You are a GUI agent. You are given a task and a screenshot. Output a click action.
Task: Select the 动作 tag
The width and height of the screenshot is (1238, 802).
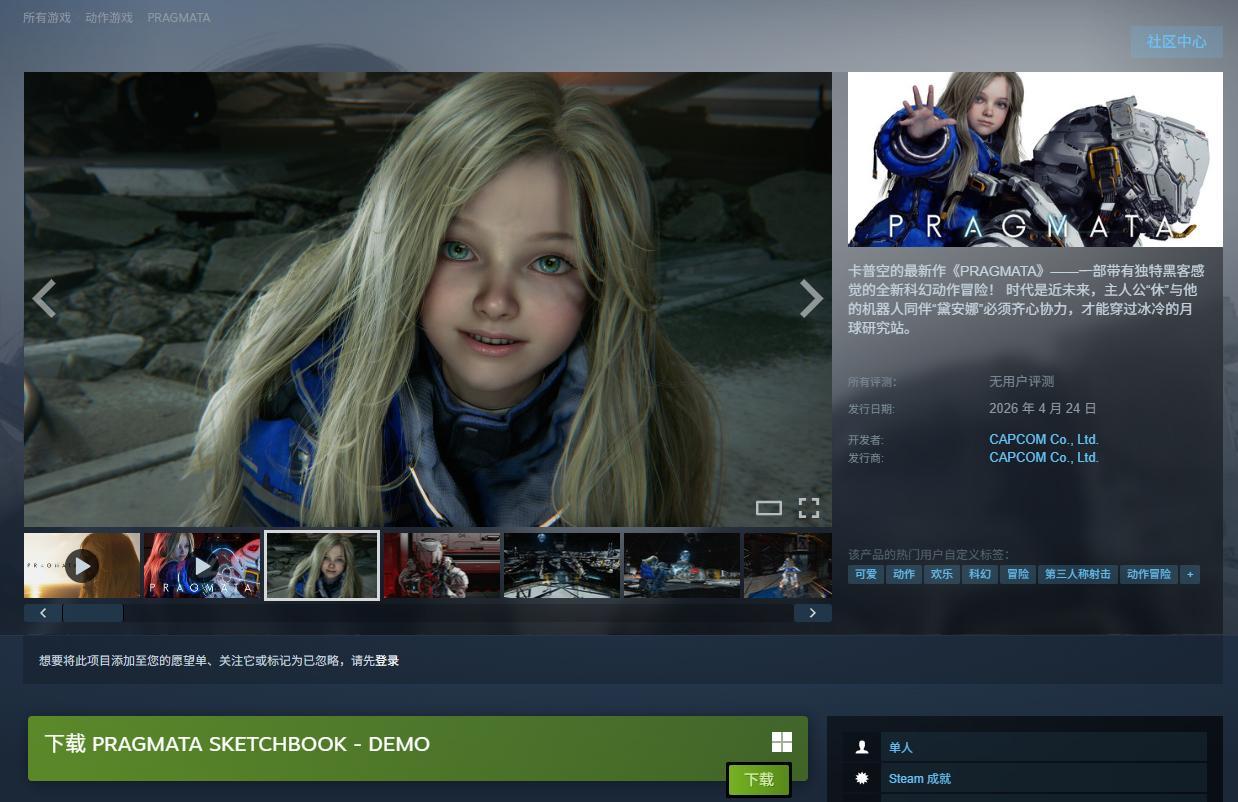904,574
